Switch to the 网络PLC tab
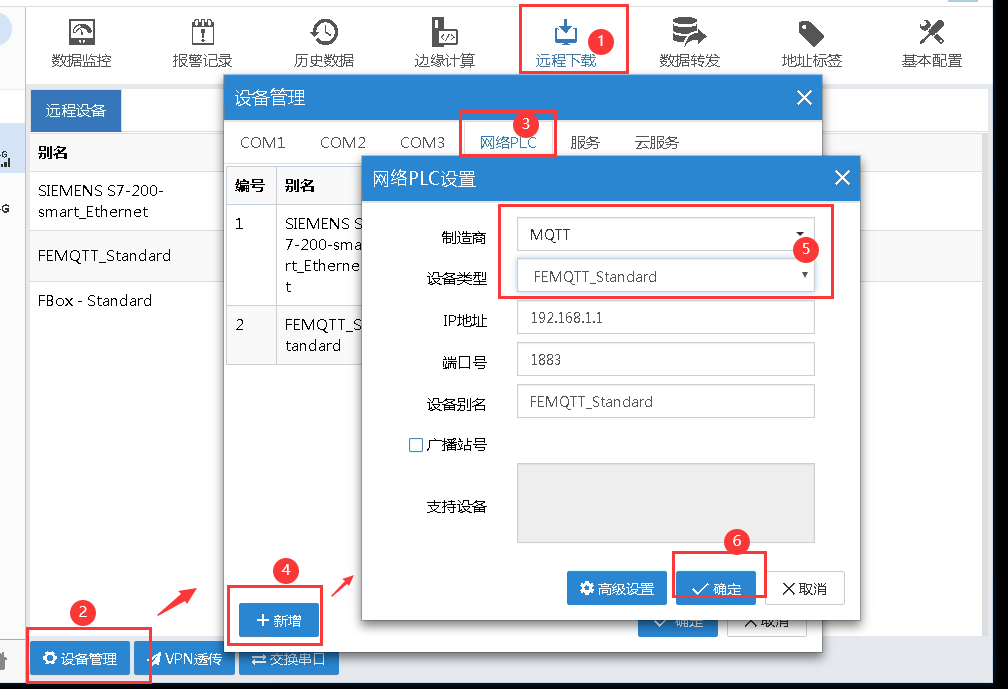The image size is (1008, 689). 508,143
